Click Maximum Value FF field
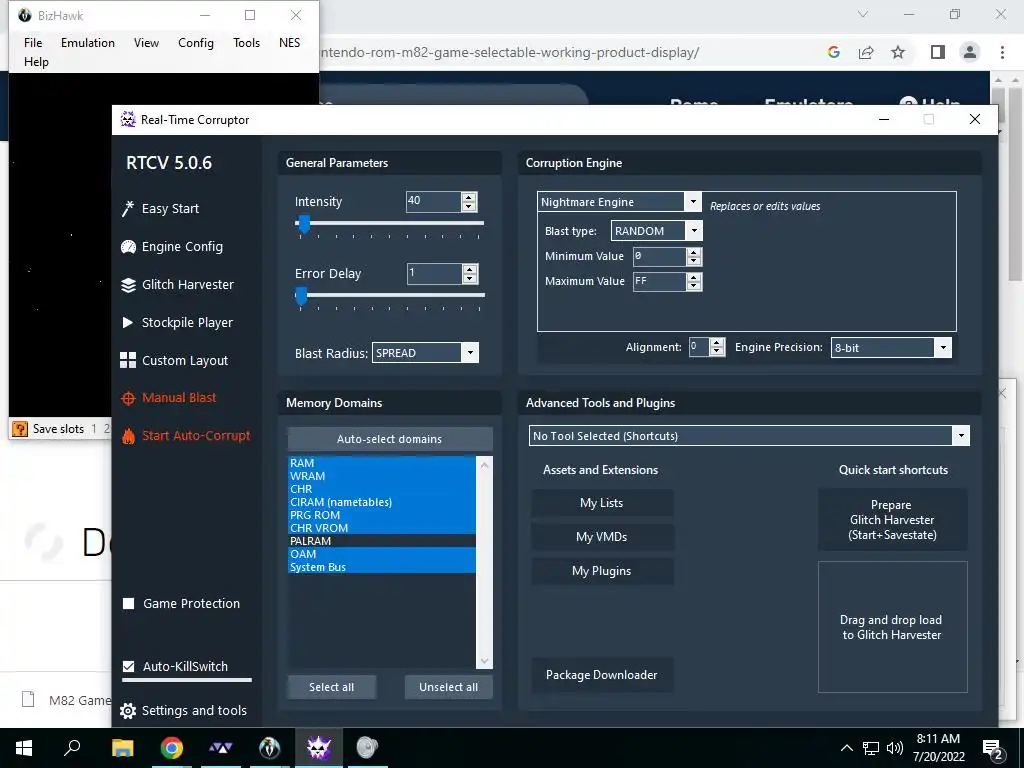Screen dimensions: 1024x768 coord(660,281)
